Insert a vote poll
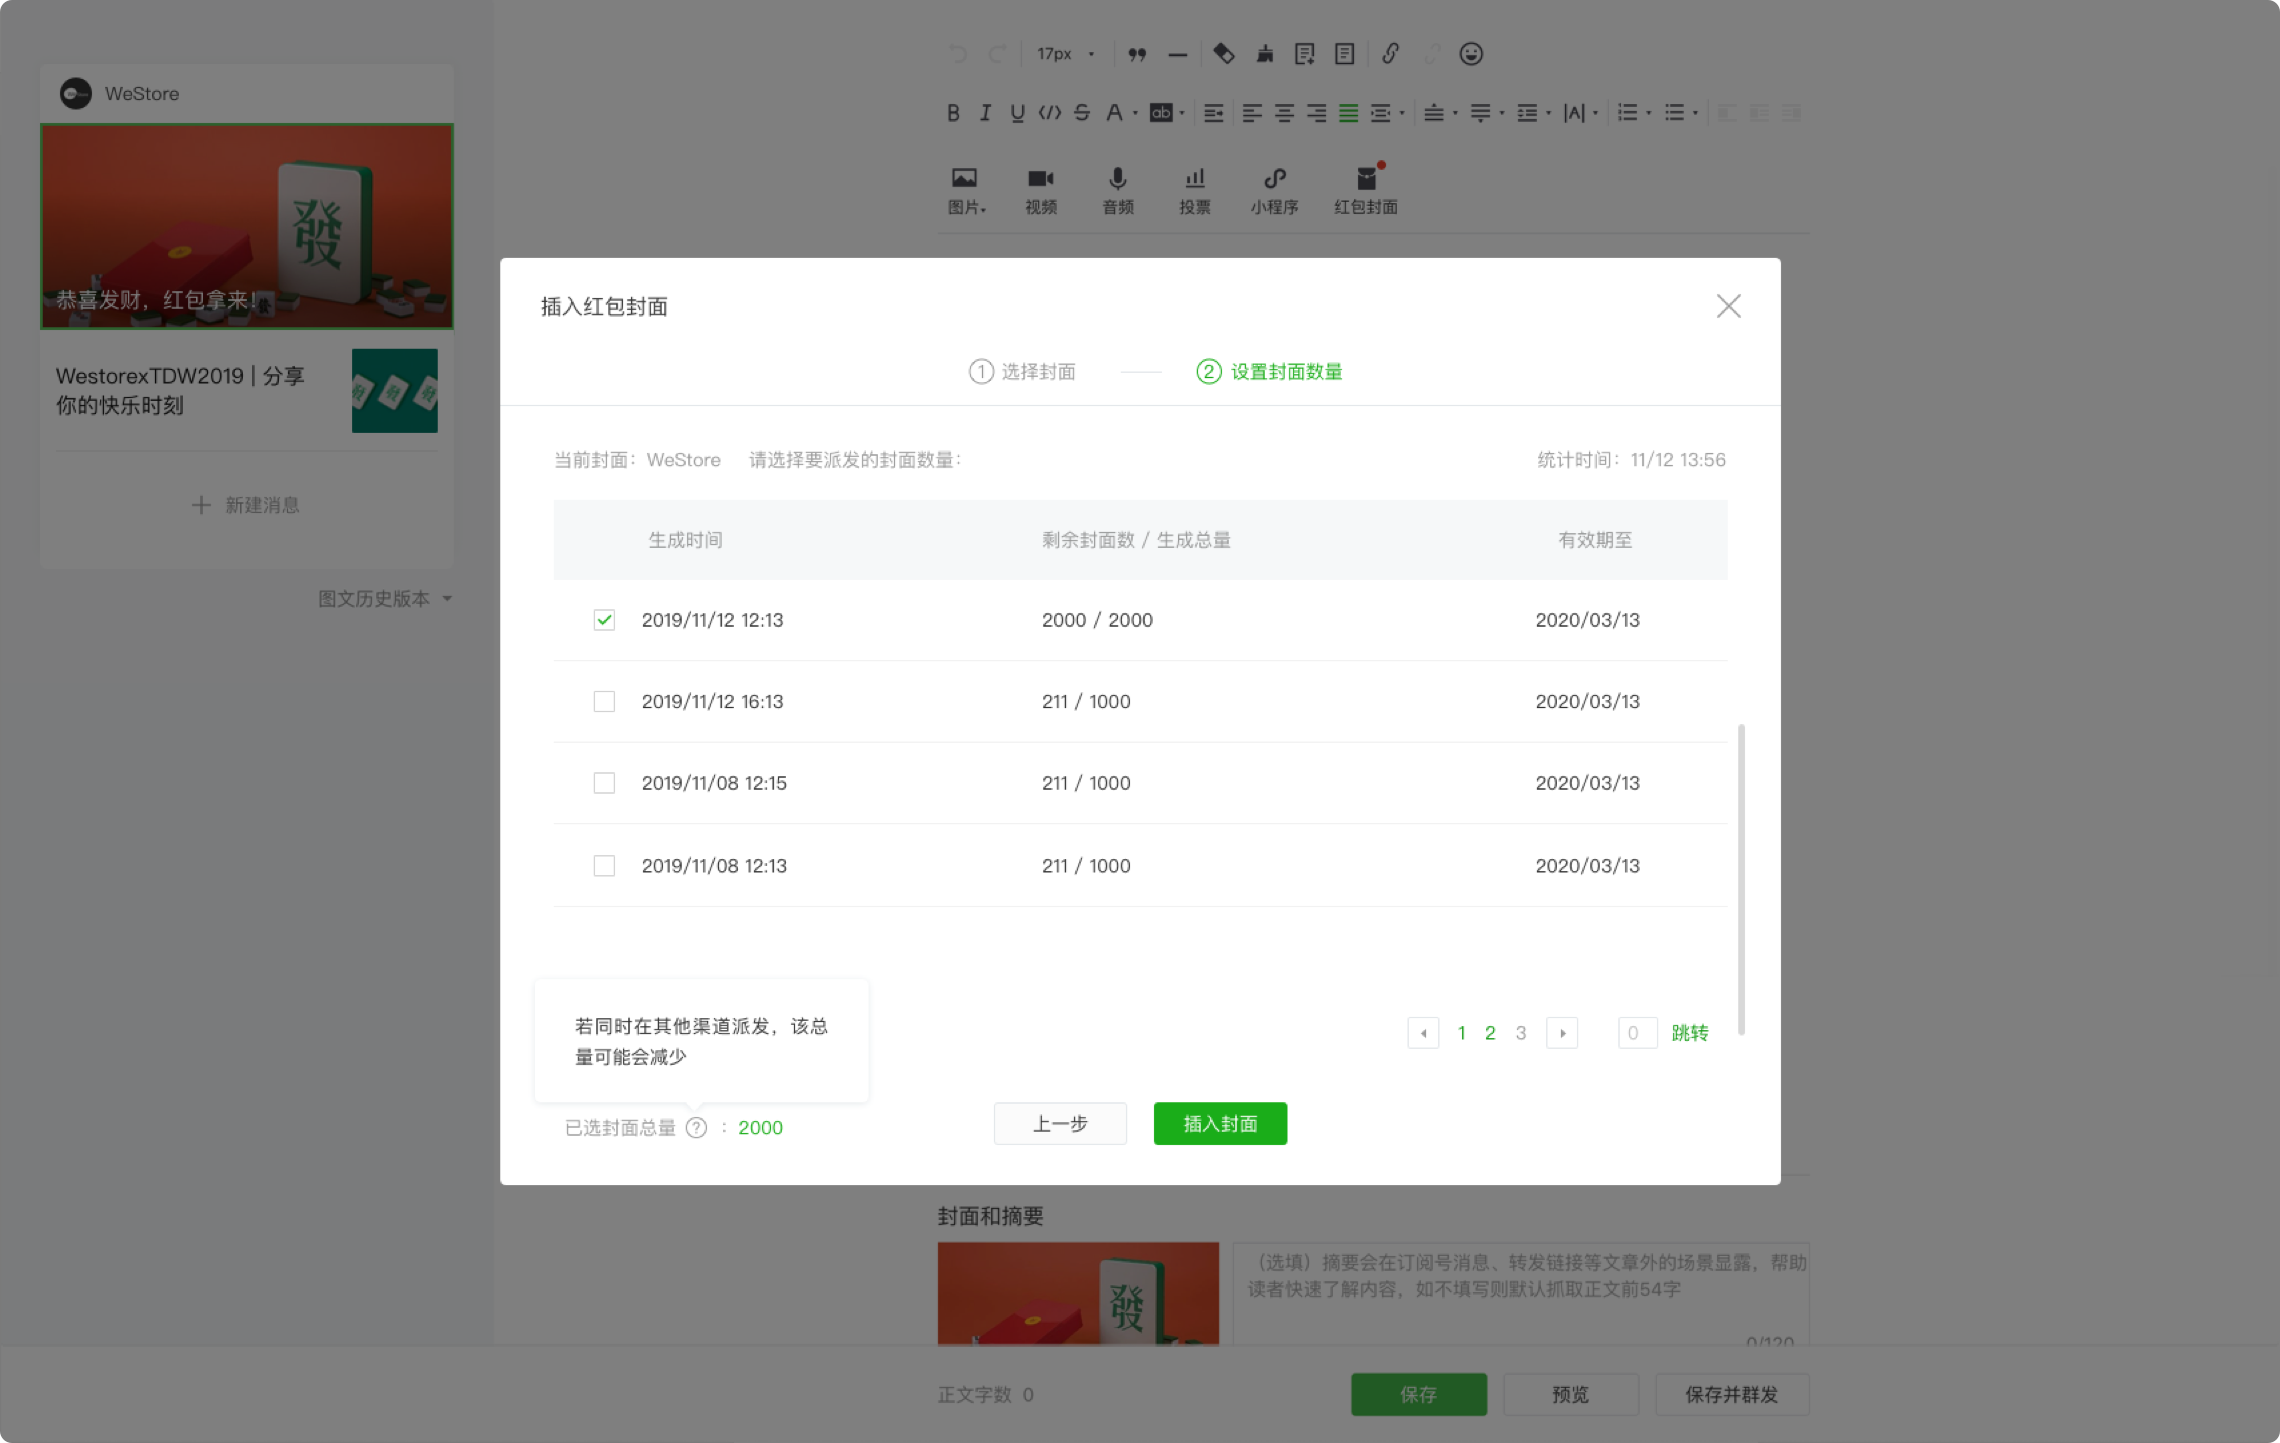 pos(1195,190)
